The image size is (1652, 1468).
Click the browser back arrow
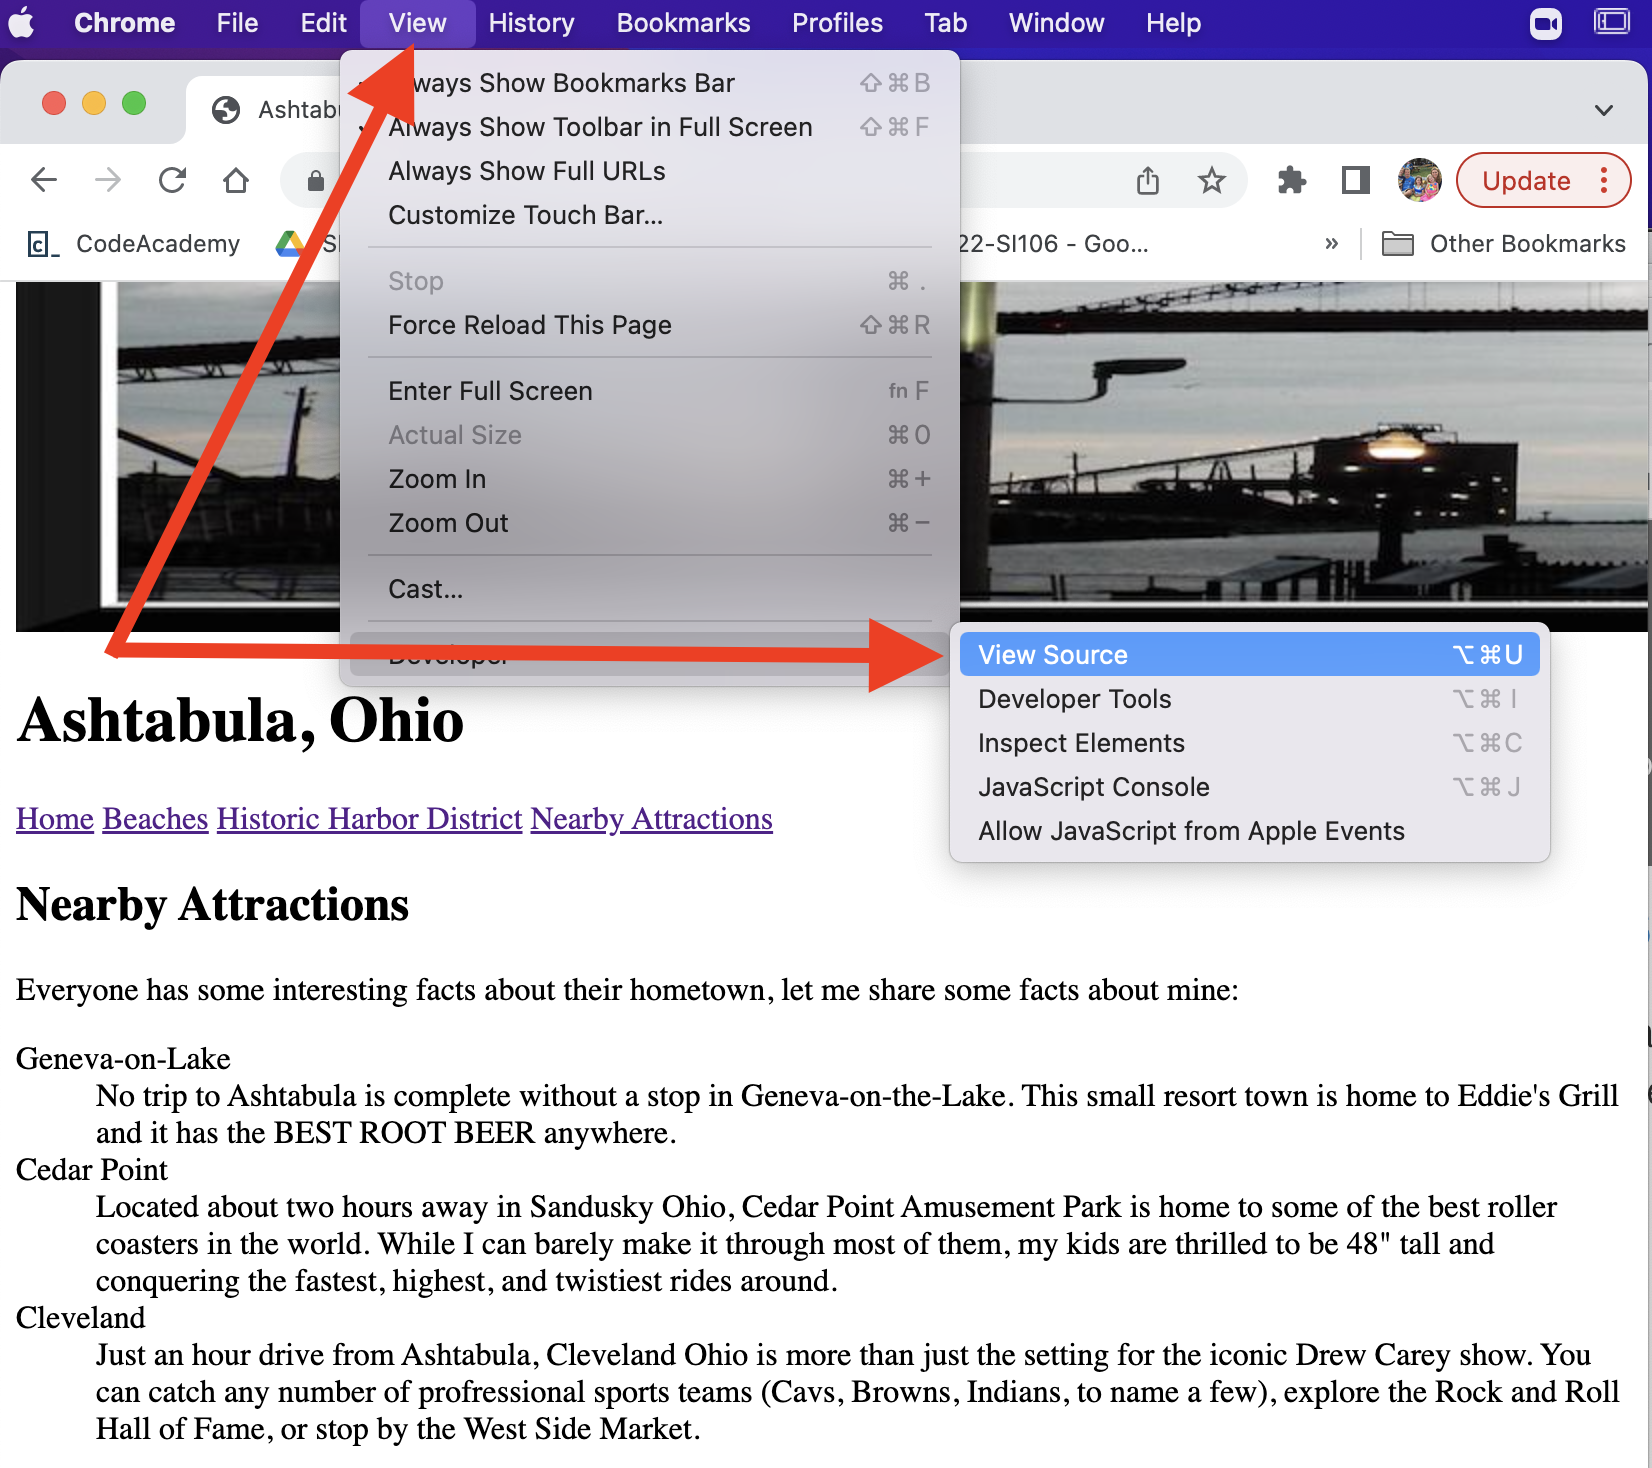click(44, 180)
